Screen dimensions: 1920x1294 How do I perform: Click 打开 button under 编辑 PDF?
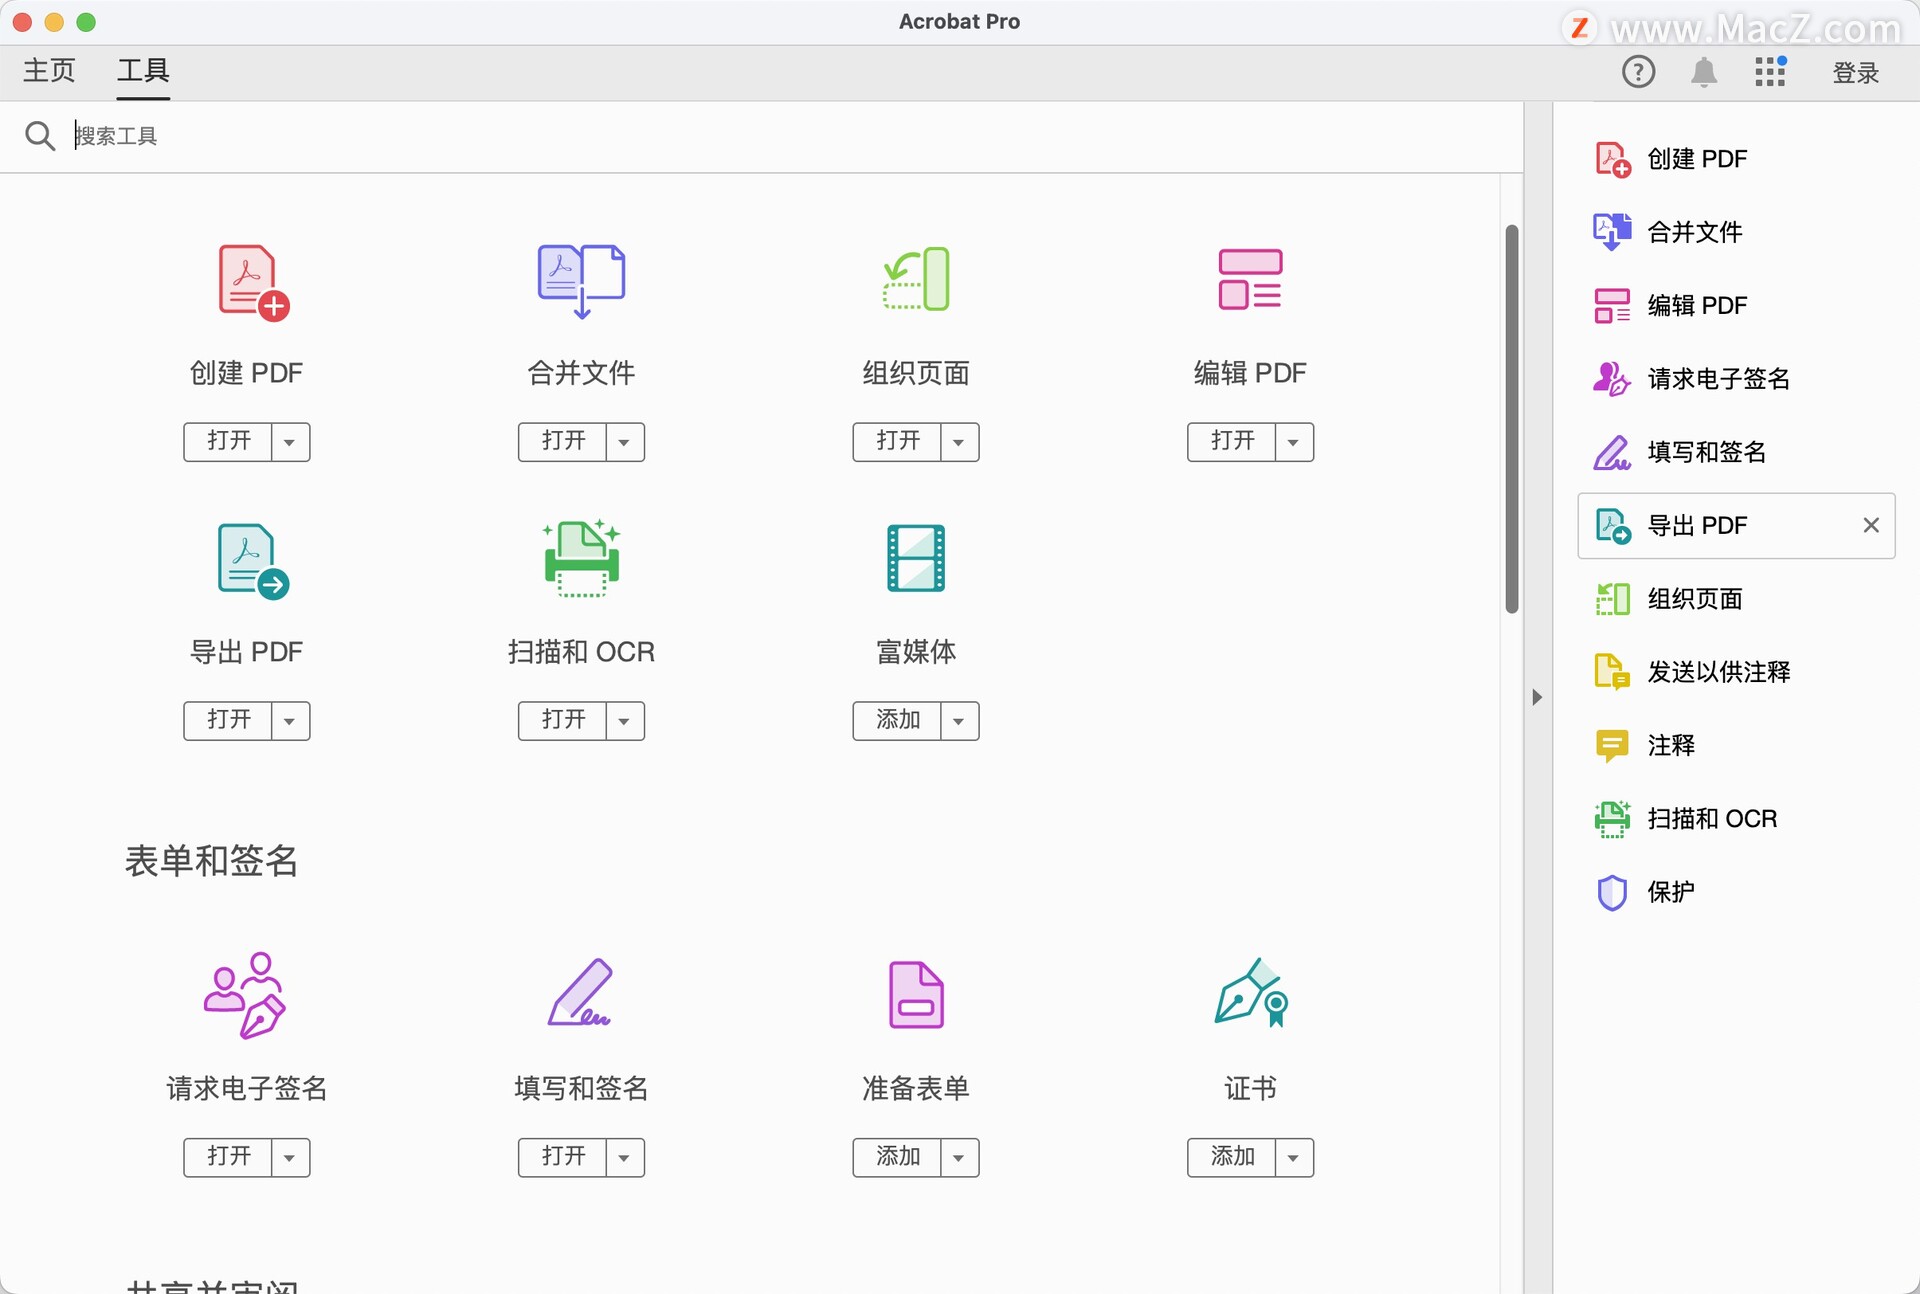1232,442
